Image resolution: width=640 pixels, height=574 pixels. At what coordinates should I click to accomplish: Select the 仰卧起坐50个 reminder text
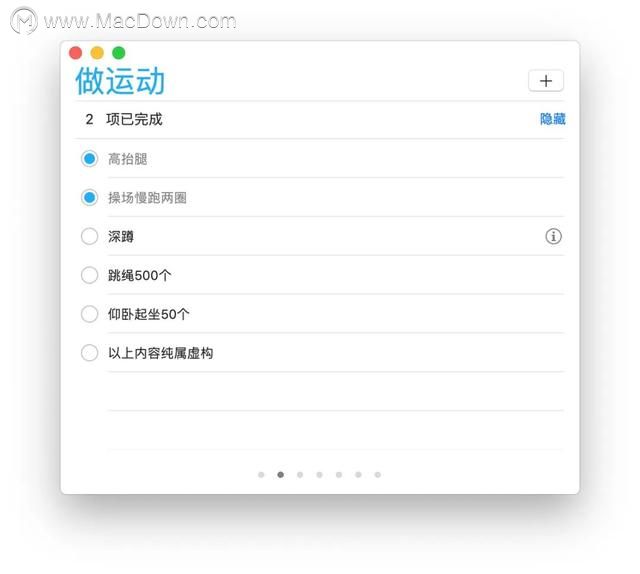pyautogui.click(x=149, y=314)
